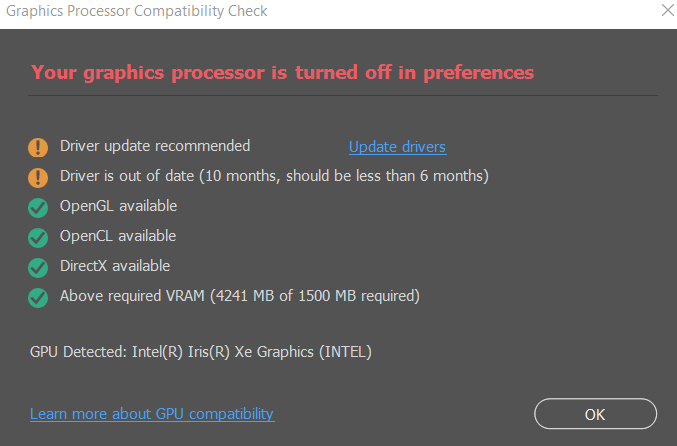Click the DirectX available label

coord(115,266)
